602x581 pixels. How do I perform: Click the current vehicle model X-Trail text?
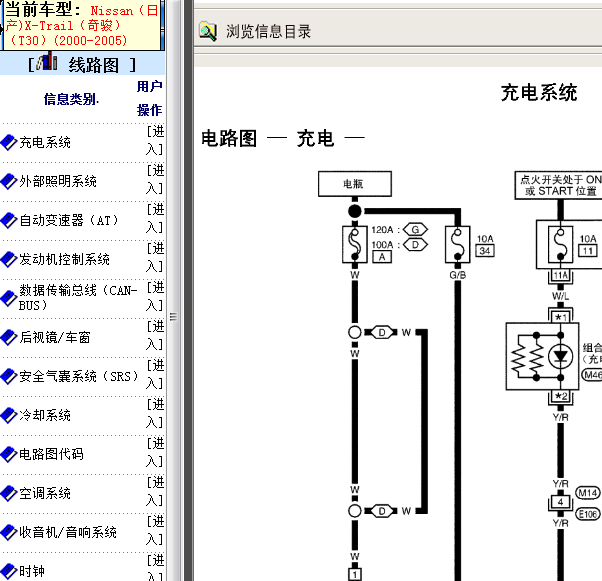[x=82, y=25]
